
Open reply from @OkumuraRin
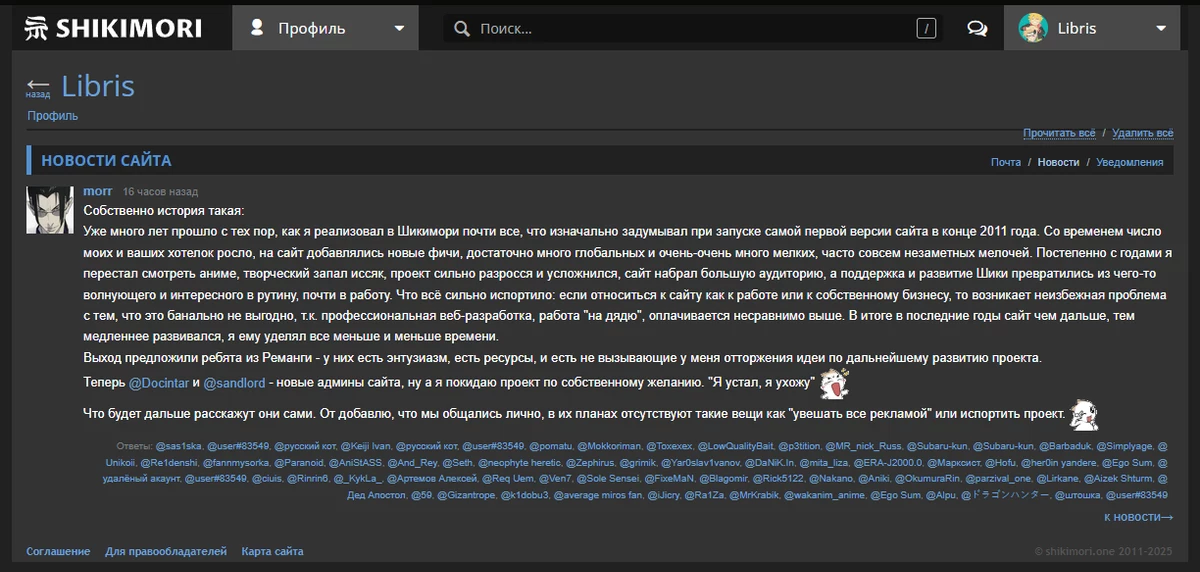click(x=926, y=481)
